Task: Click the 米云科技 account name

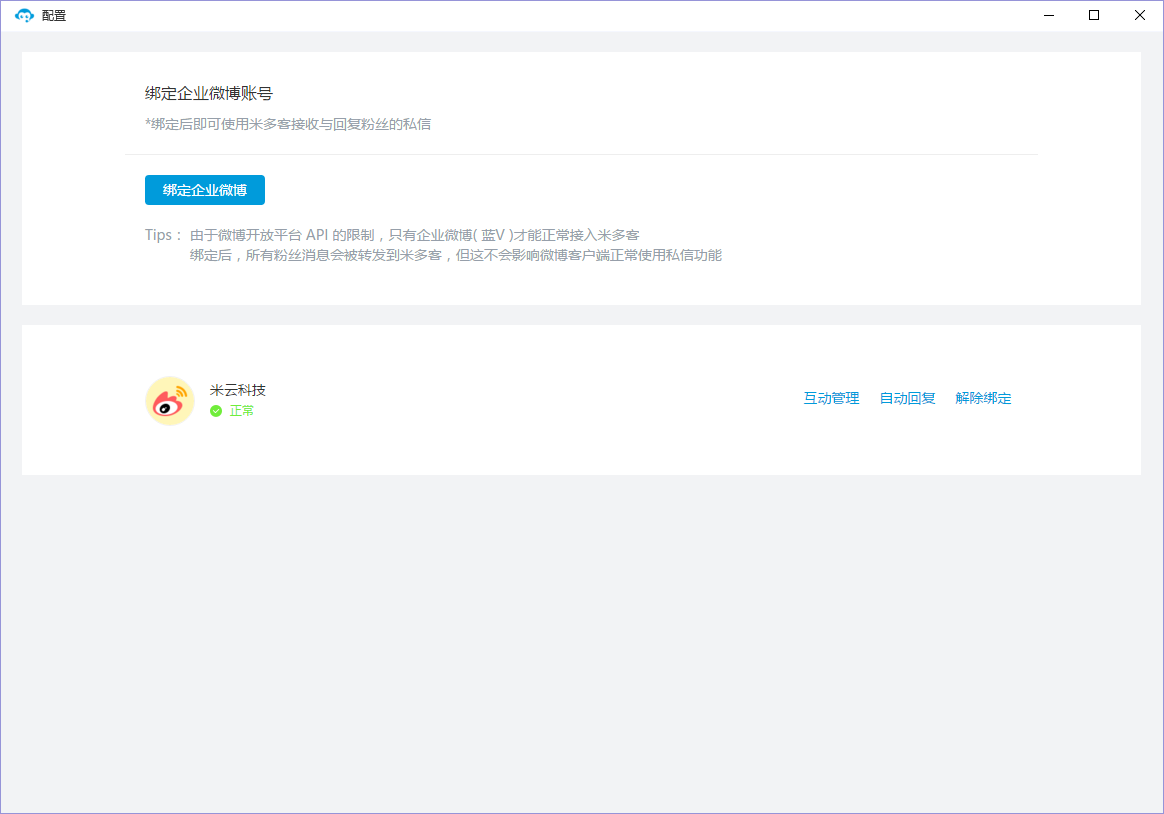Action: point(238,390)
